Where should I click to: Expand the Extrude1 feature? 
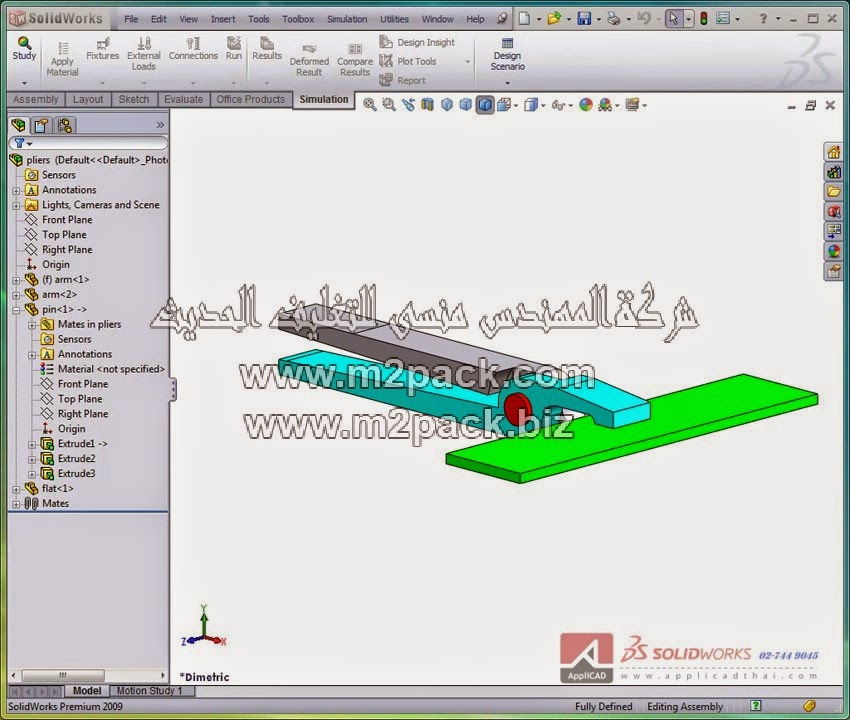tap(32, 444)
